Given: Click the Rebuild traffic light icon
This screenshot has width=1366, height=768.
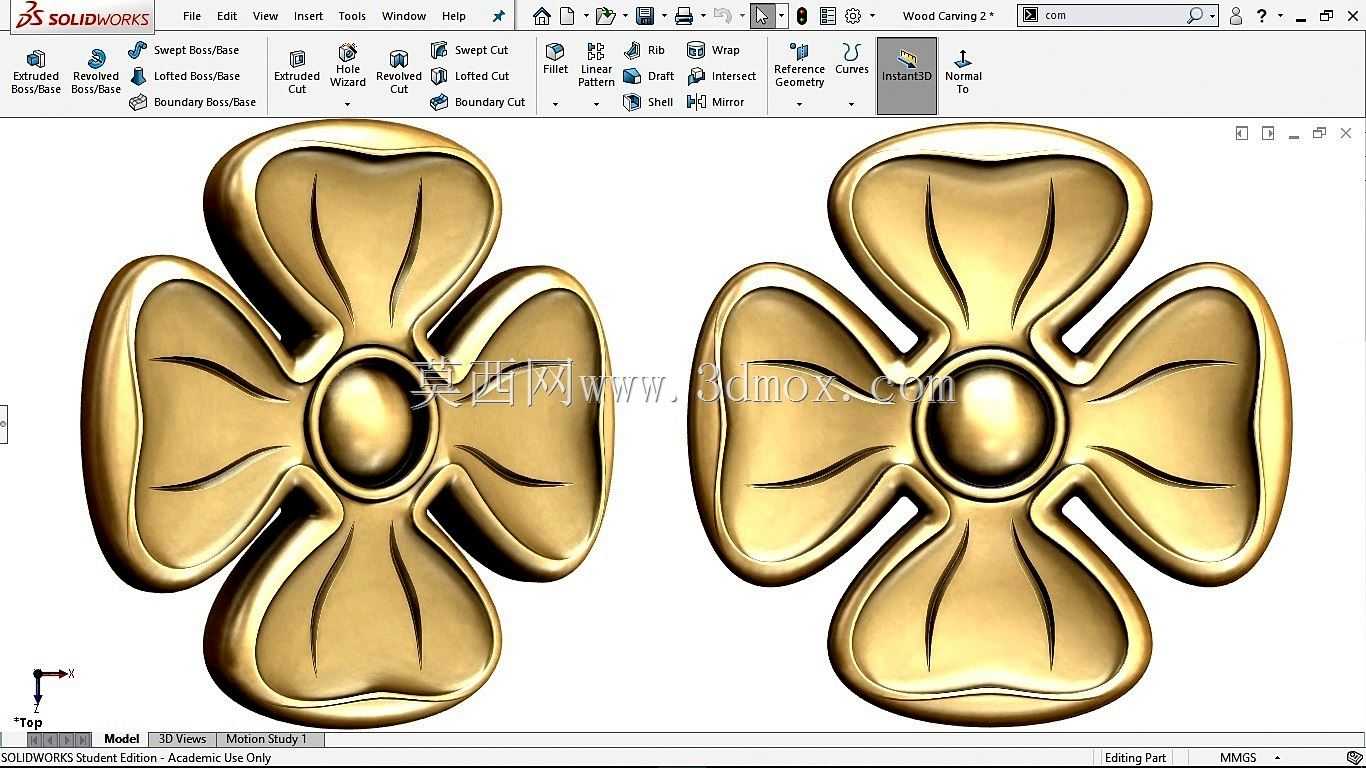Looking at the screenshot, I should tap(802, 16).
